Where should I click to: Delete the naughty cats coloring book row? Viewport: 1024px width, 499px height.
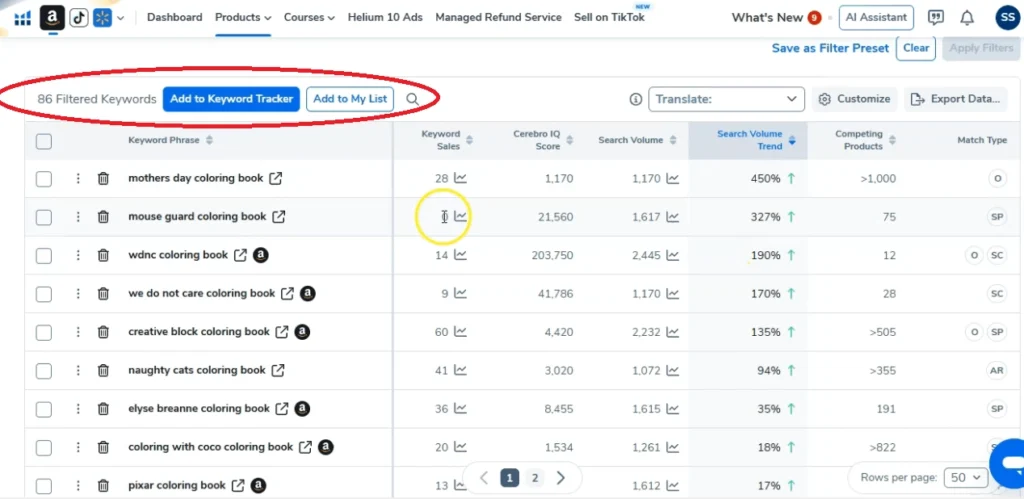pyautogui.click(x=103, y=370)
